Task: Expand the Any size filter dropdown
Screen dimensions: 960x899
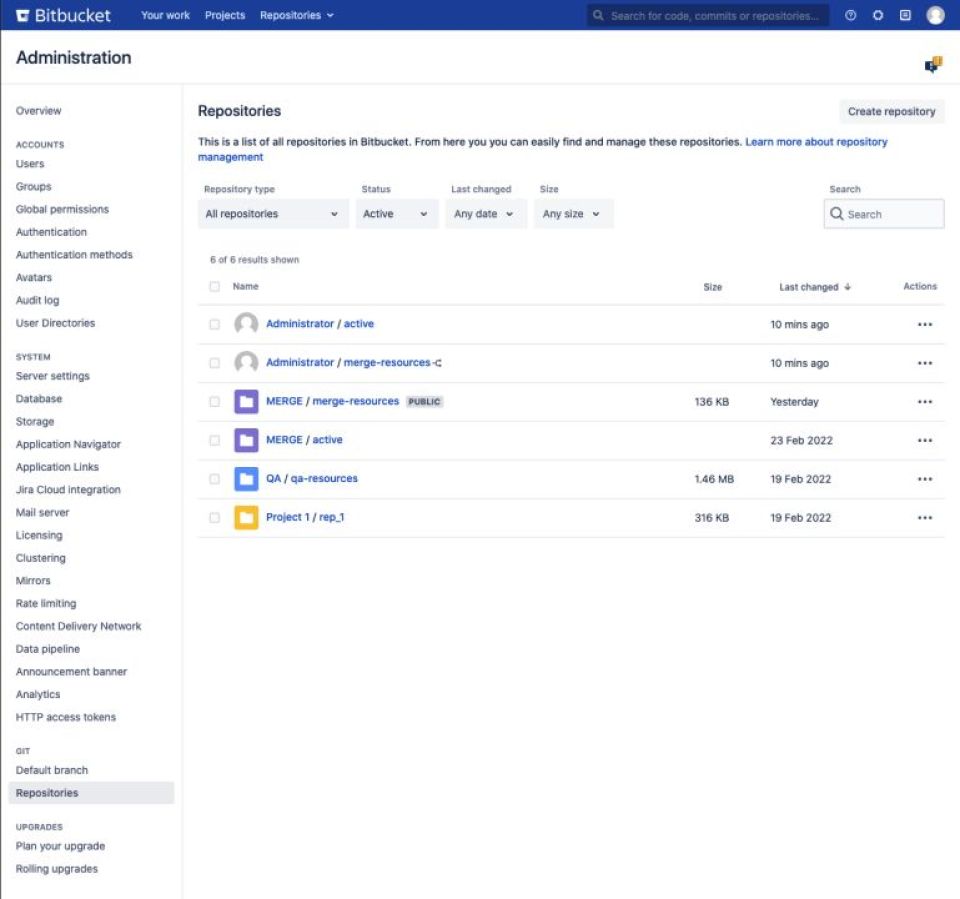Action: tap(573, 214)
